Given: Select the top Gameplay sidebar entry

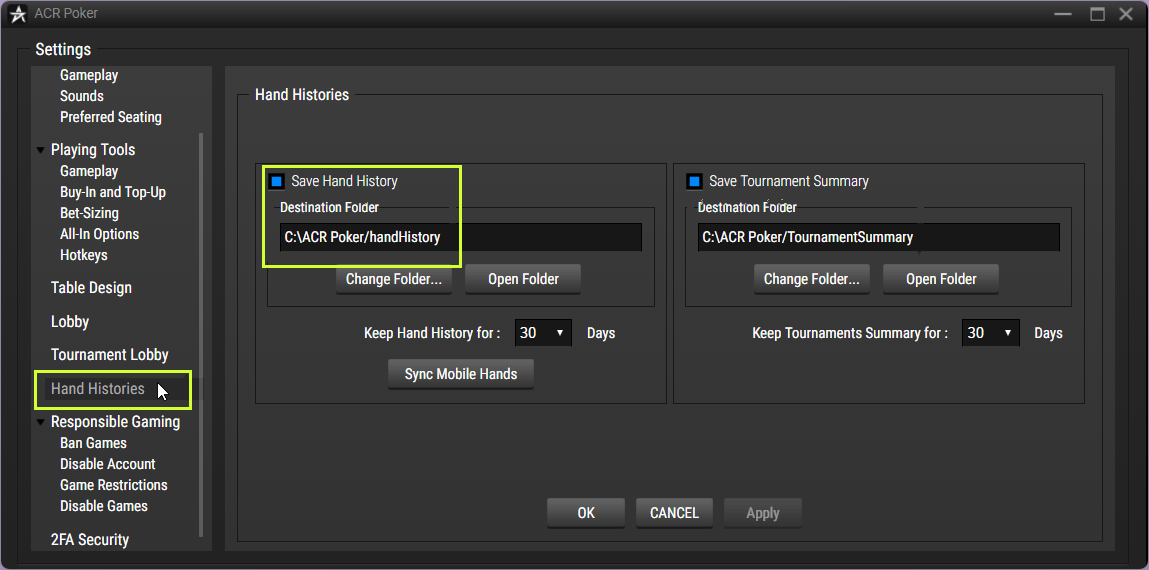Looking at the screenshot, I should click(89, 75).
